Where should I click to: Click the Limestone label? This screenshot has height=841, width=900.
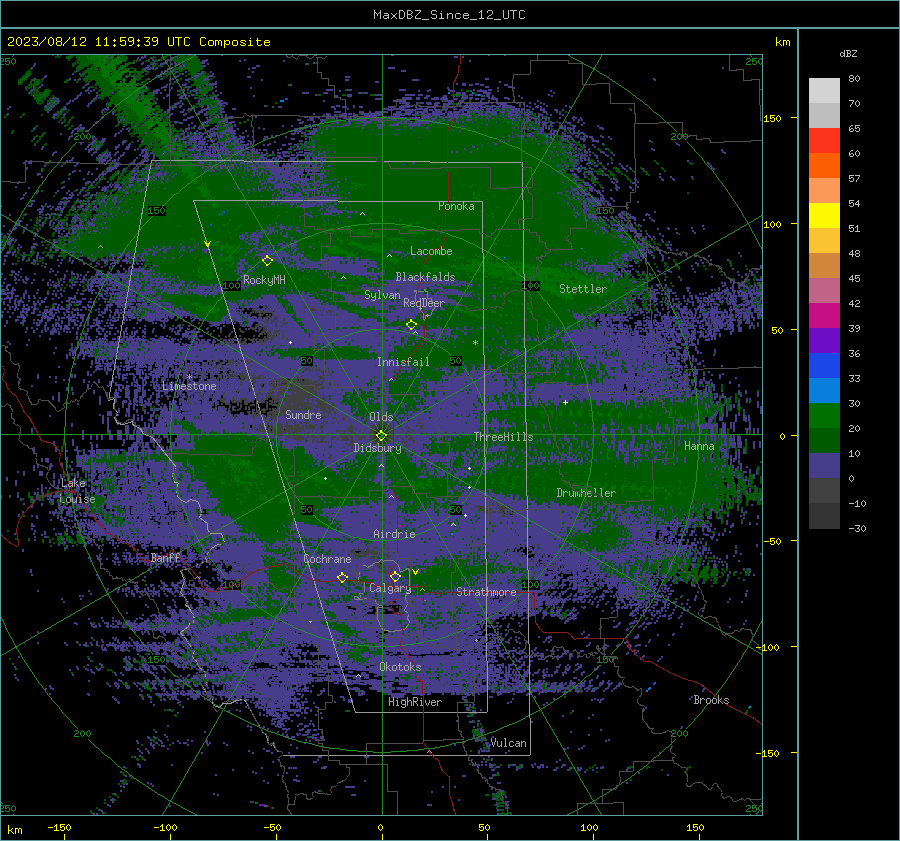click(189, 386)
